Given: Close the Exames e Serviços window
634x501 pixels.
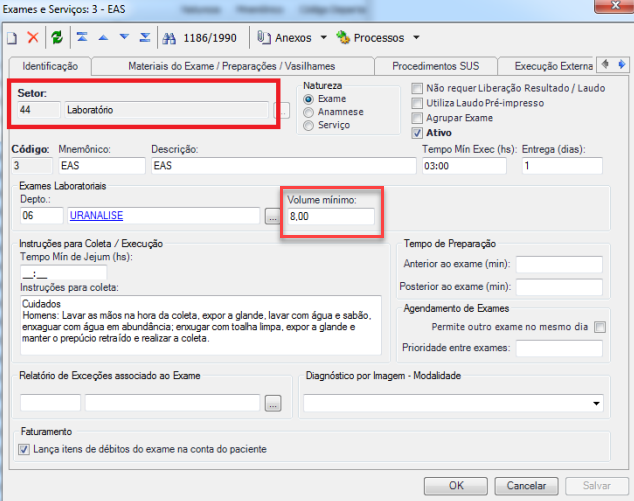Looking at the screenshot, I should [x=615, y=6].
